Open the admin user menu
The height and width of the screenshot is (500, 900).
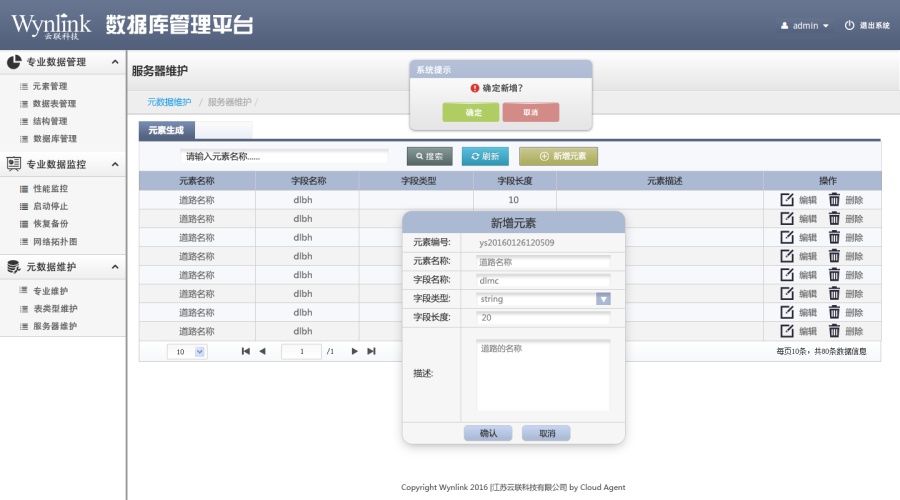point(805,26)
